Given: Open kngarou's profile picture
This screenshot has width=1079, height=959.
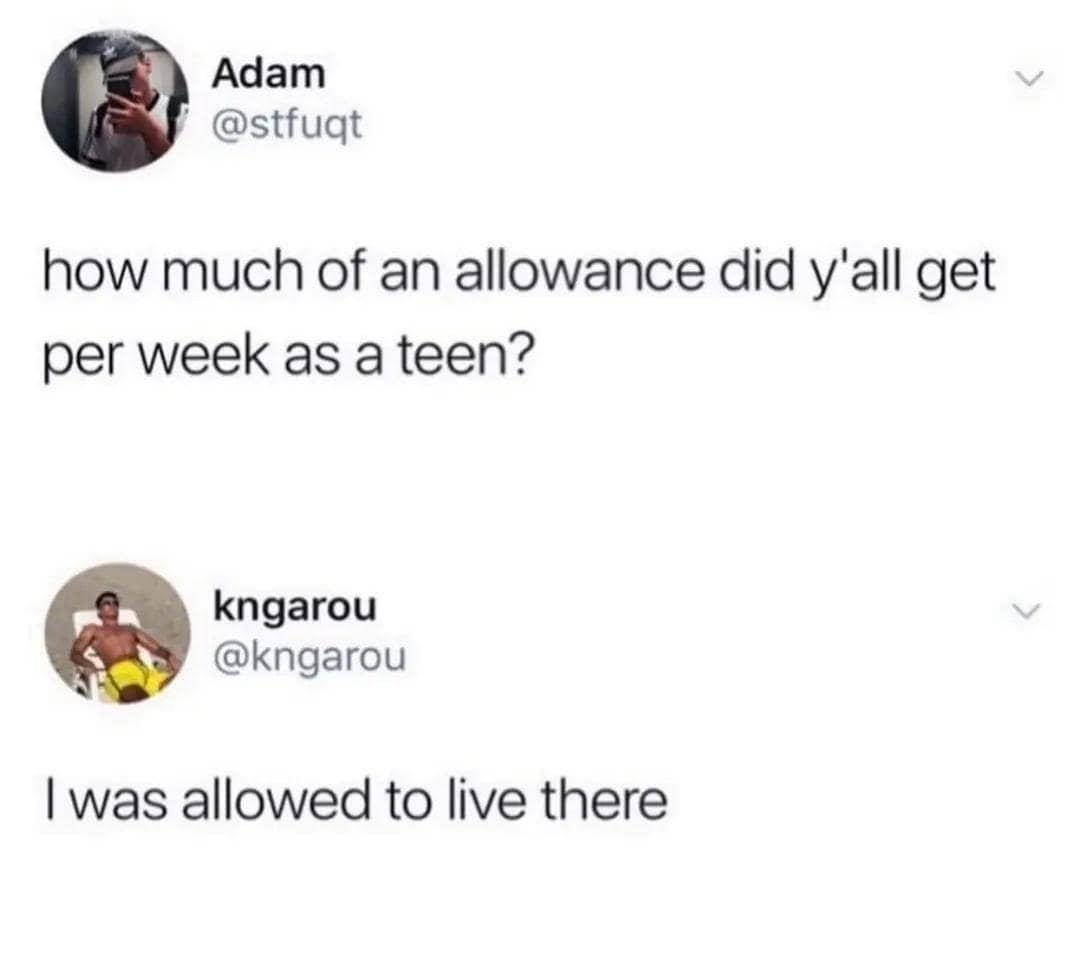Looking at the screenshot, I should (x=117, y=634).
